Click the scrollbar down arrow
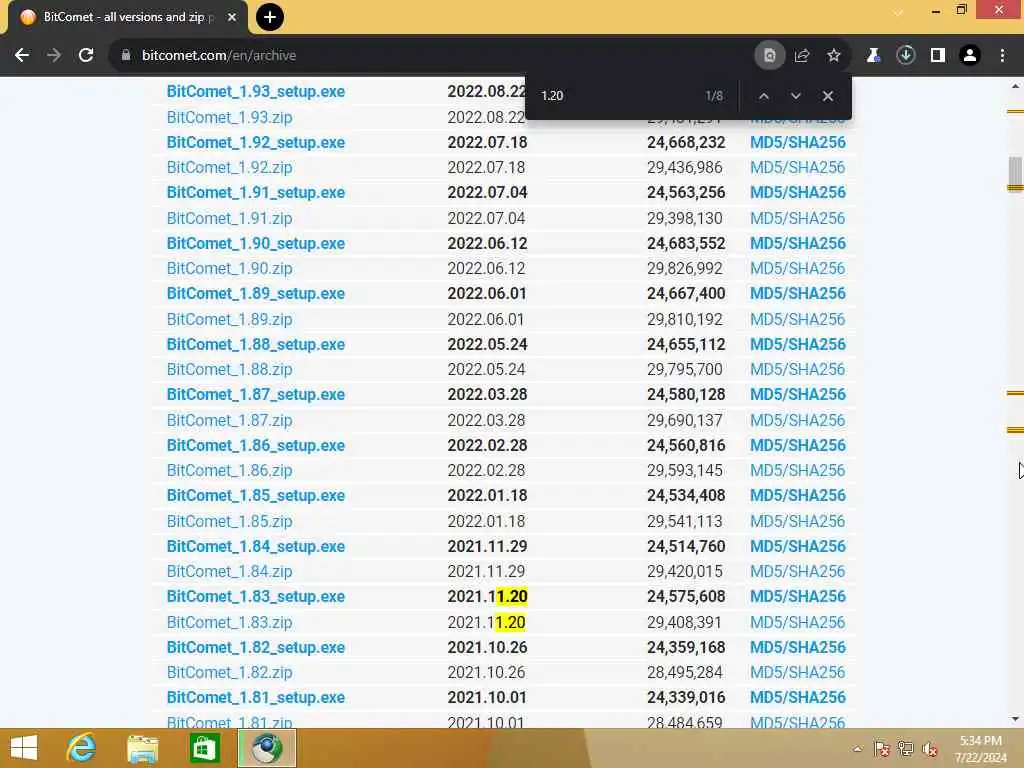 (1015, 719)
